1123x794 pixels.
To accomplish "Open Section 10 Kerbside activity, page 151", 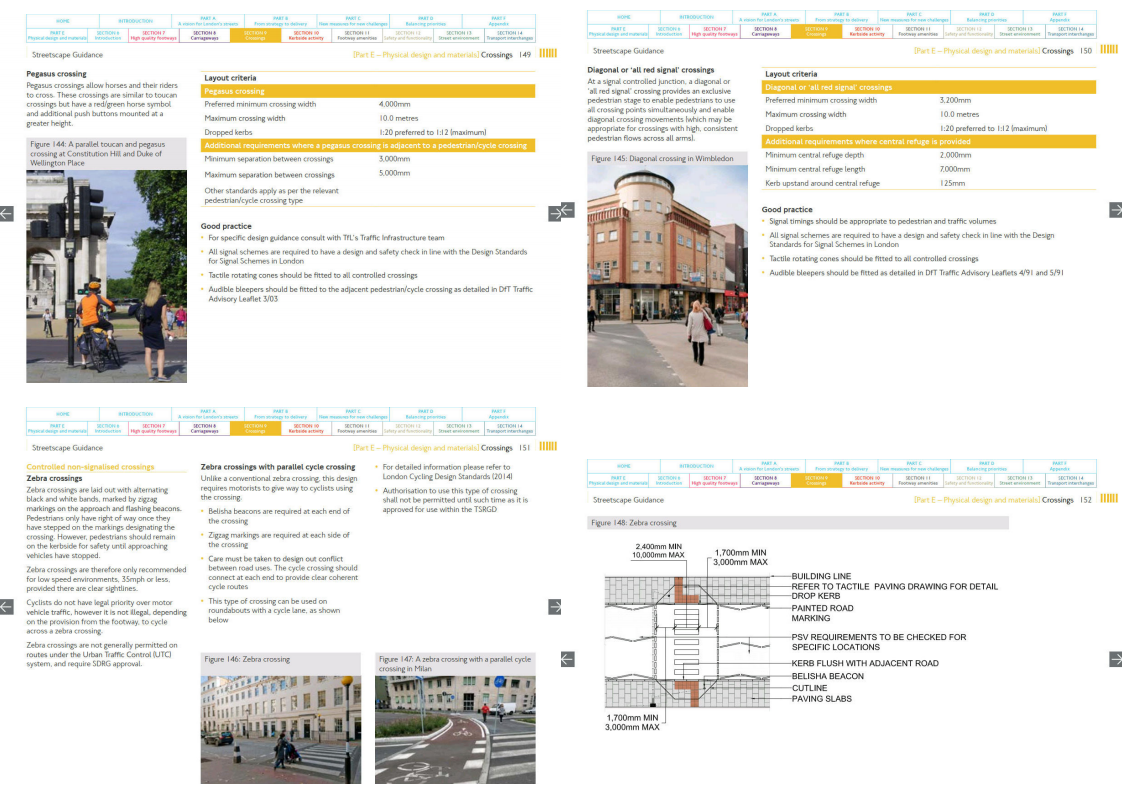I will coord(306,428).
